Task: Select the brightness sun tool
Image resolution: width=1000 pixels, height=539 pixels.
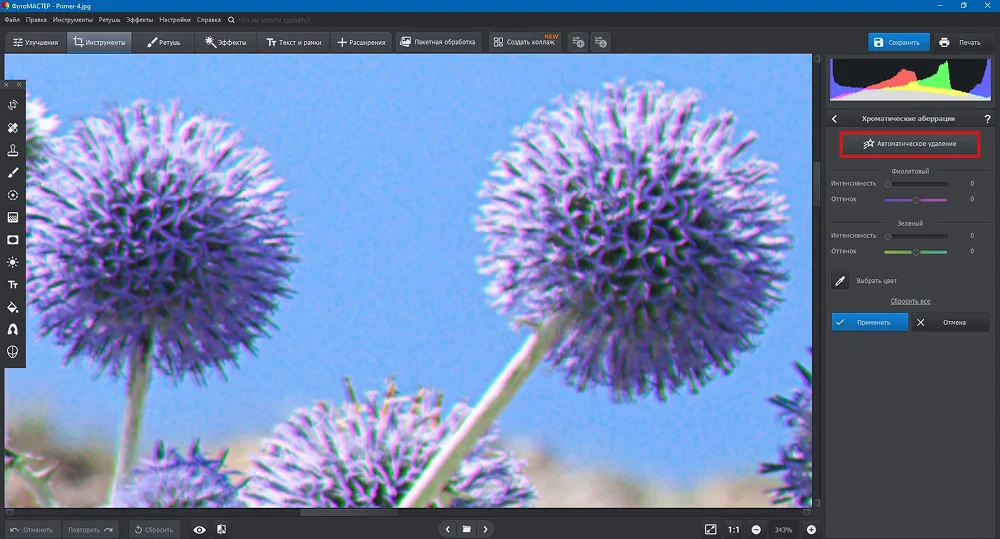Action: 13,262
